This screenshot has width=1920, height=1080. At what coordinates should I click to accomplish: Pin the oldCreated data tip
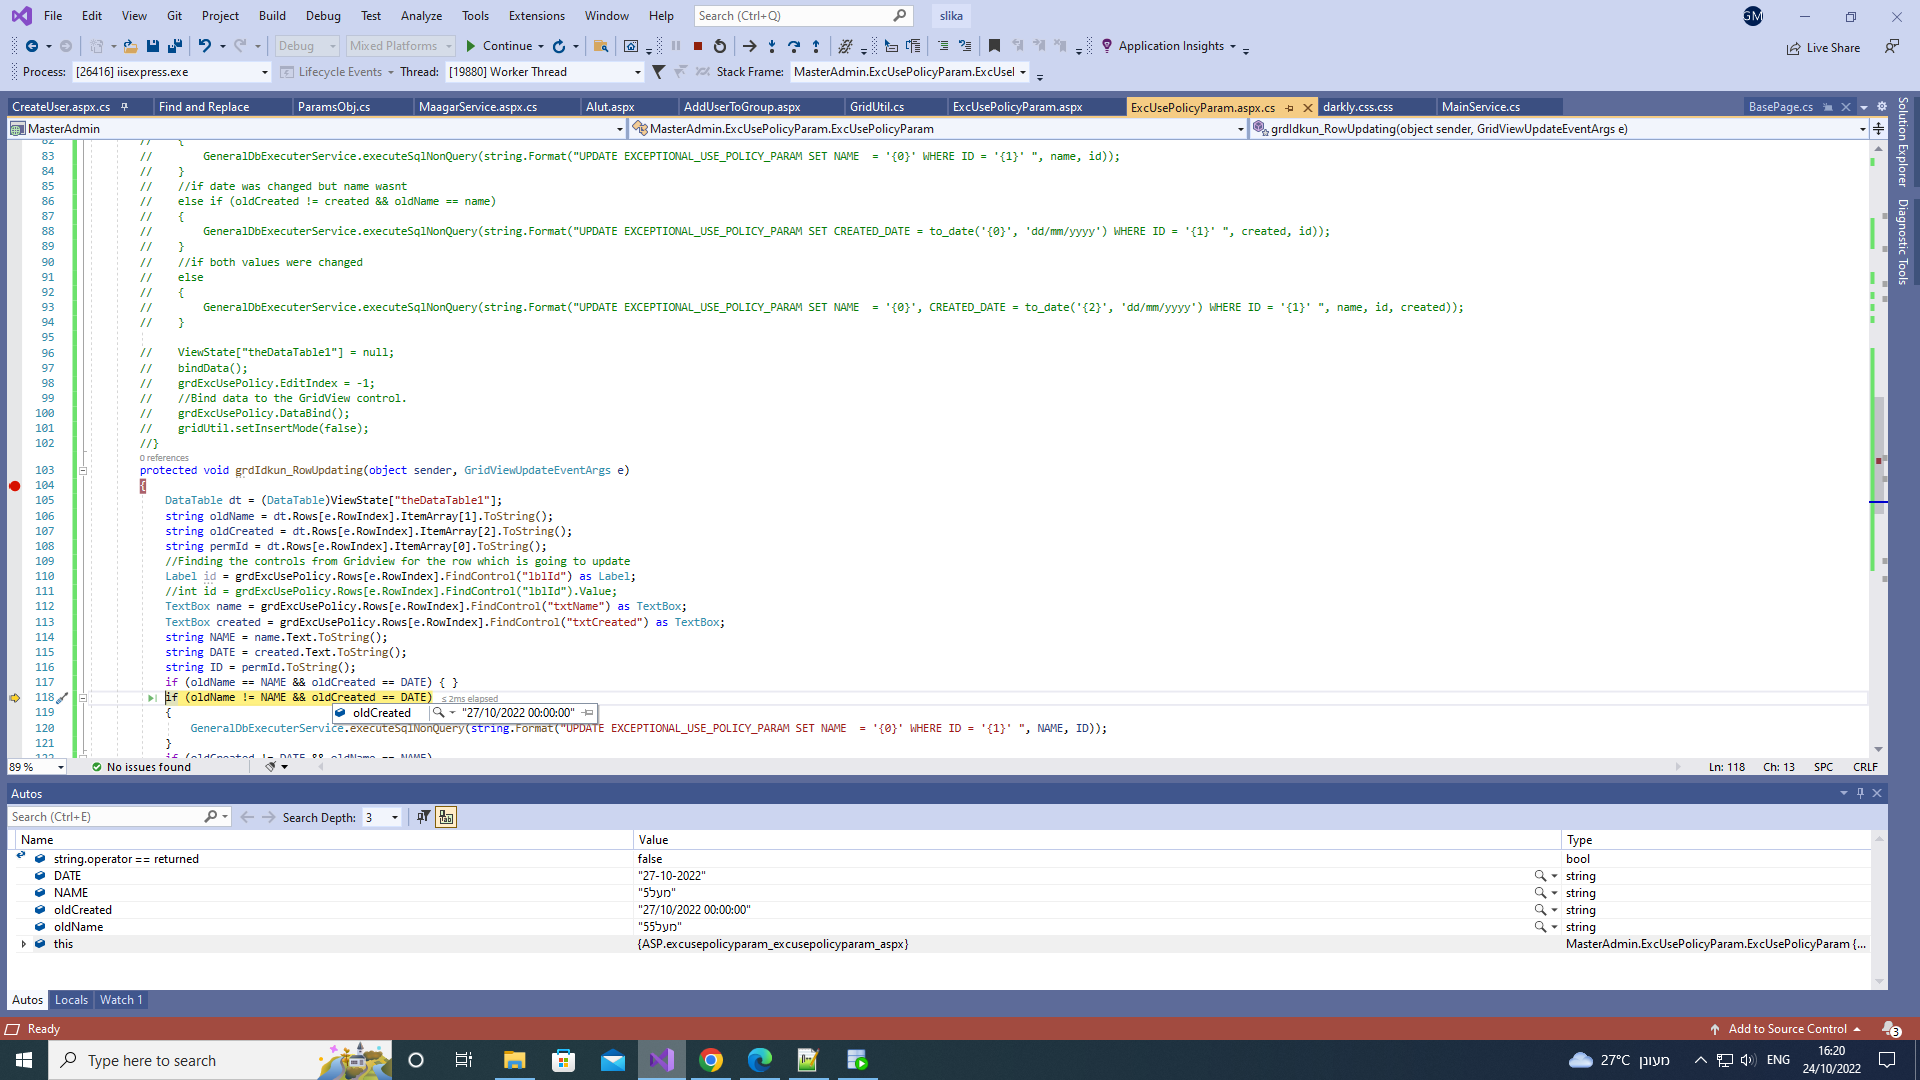click(588, 713)
